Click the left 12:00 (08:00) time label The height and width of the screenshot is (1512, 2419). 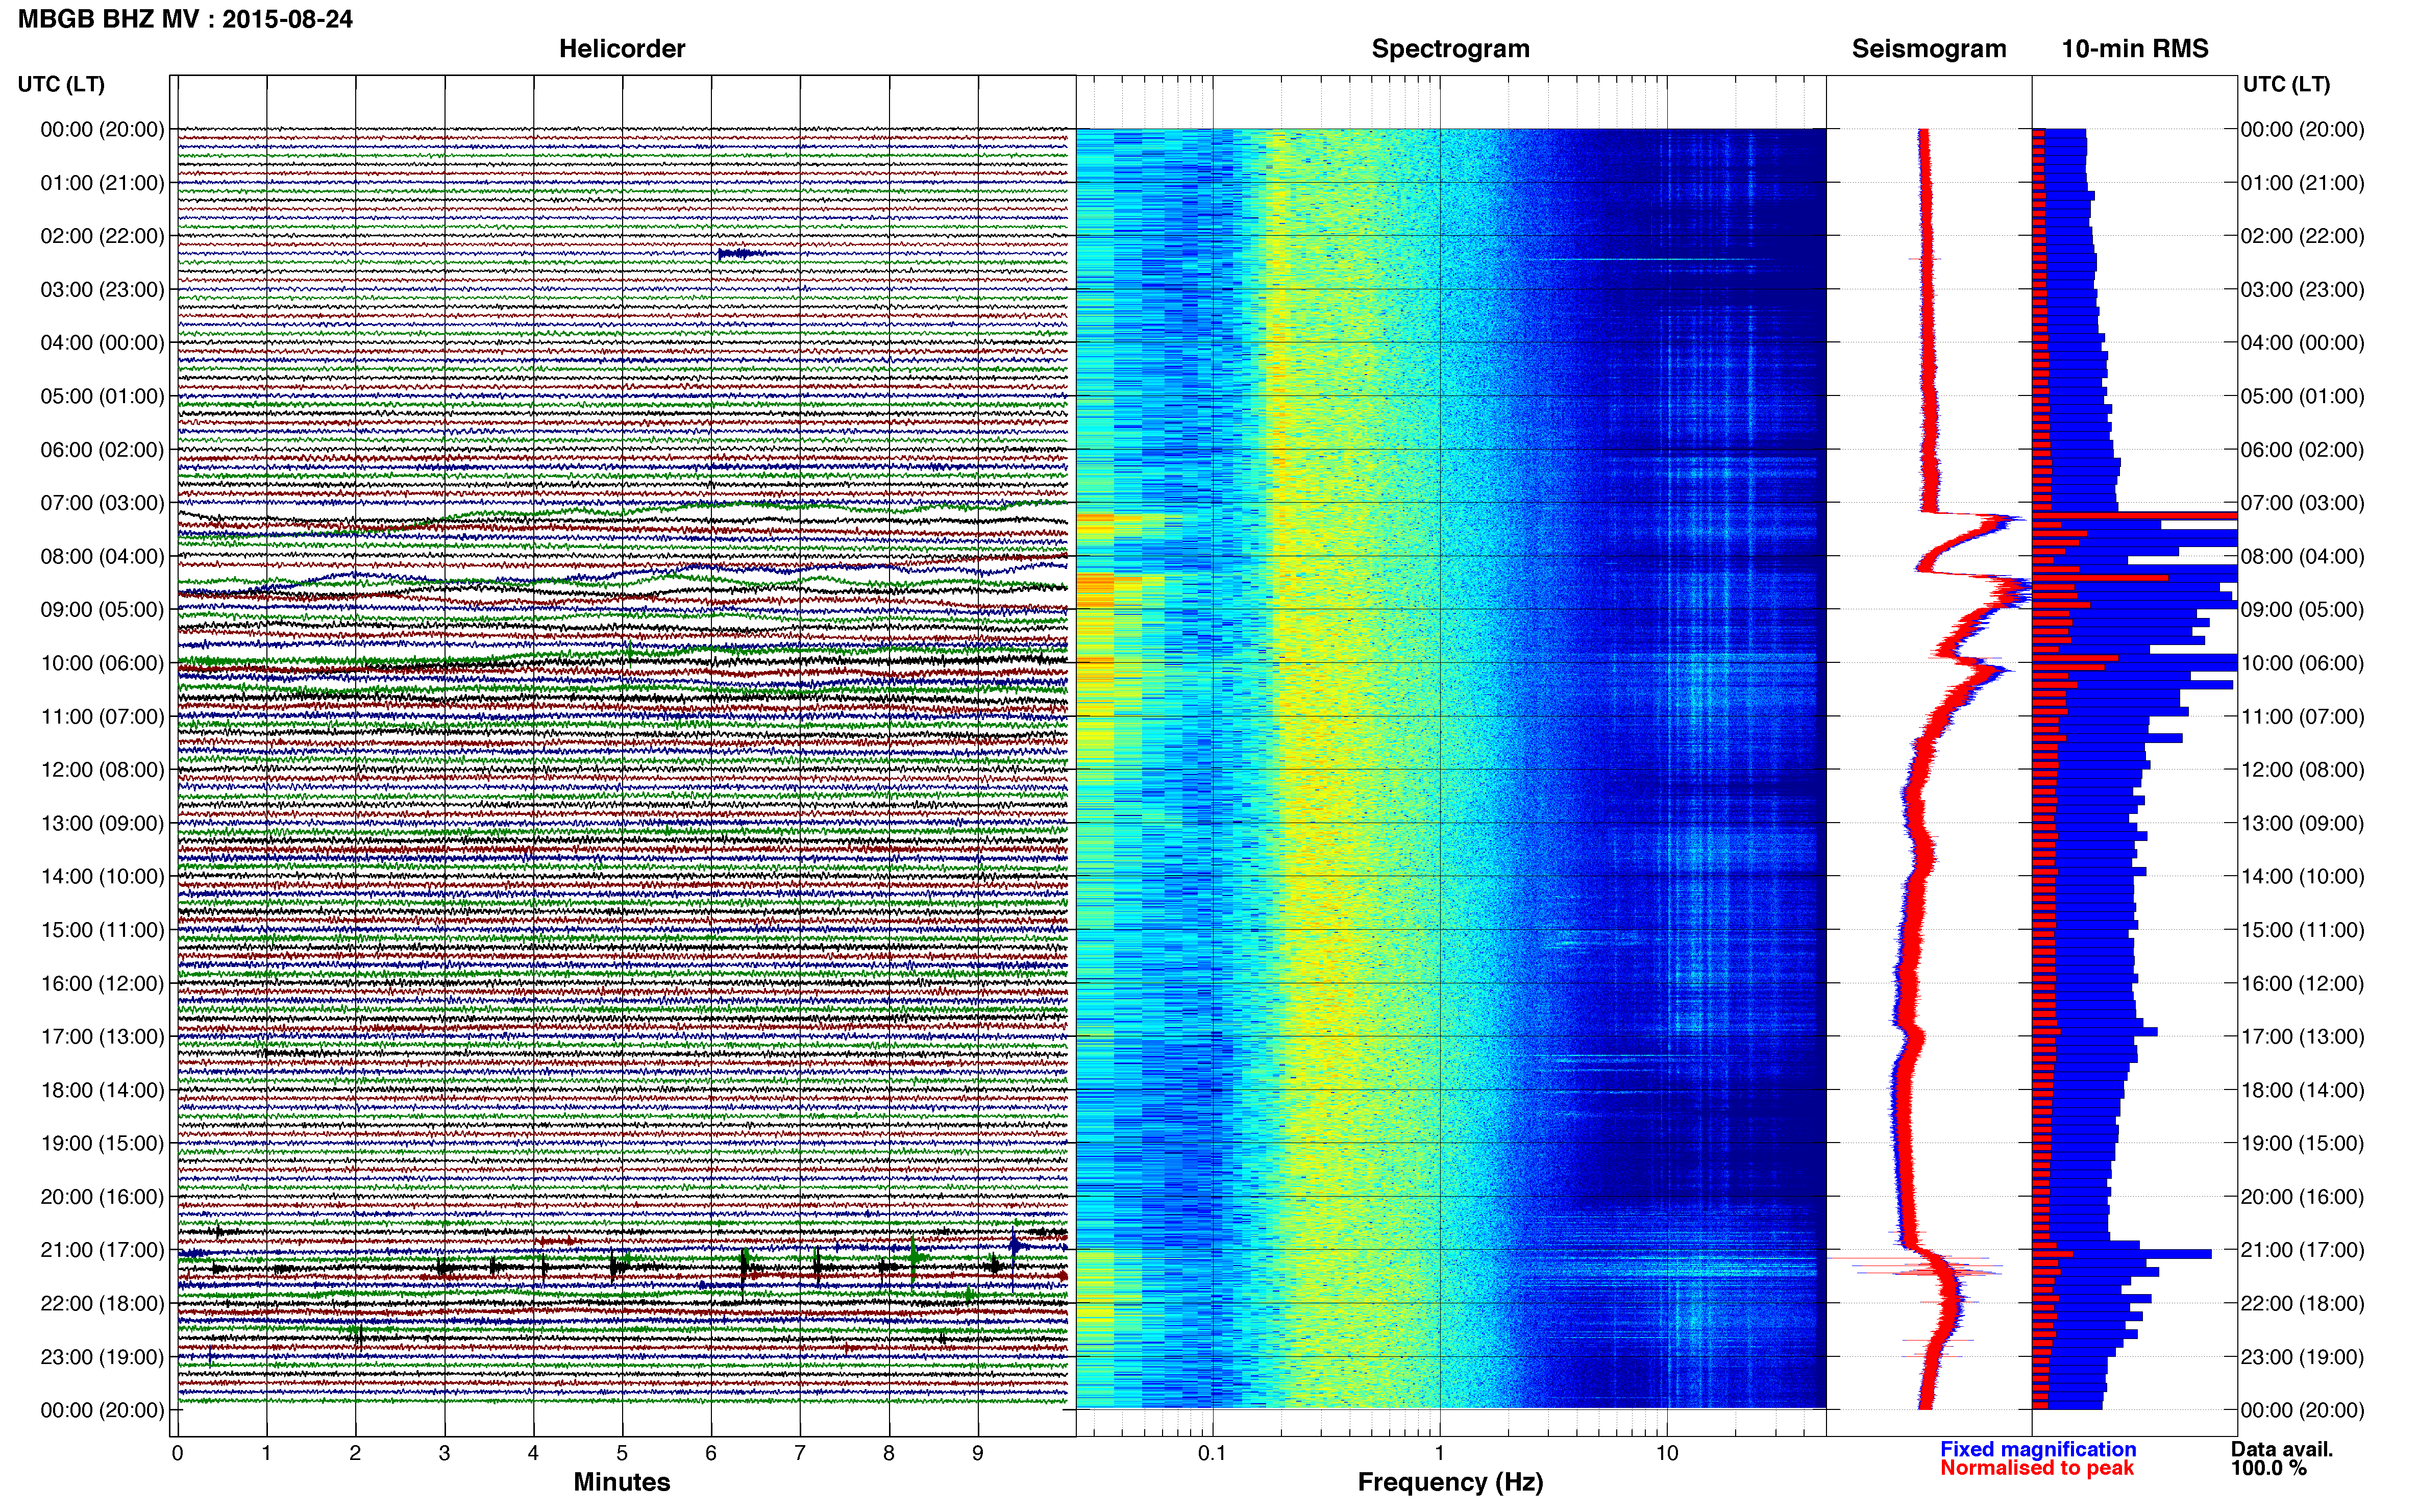click(x=102, y=770)
